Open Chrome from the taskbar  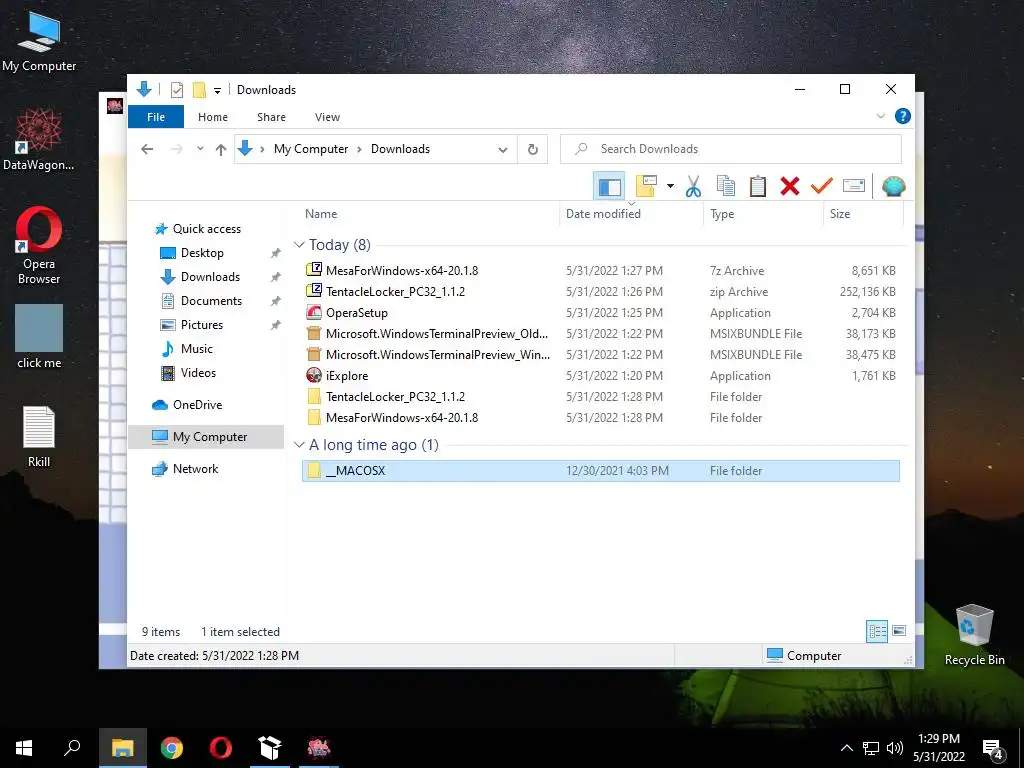172,748
